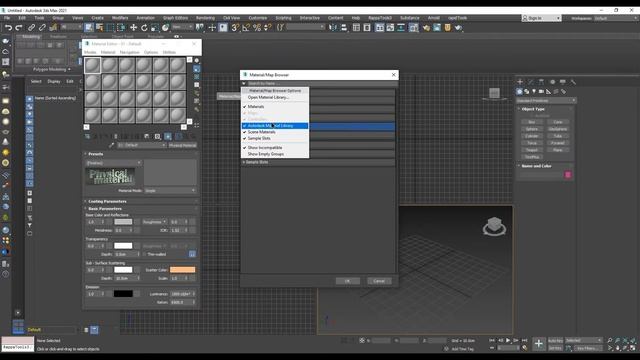Open the Roughness mode dropdown
The height and width of the screenshot is (360, 640).
click(x=154, y=222)
